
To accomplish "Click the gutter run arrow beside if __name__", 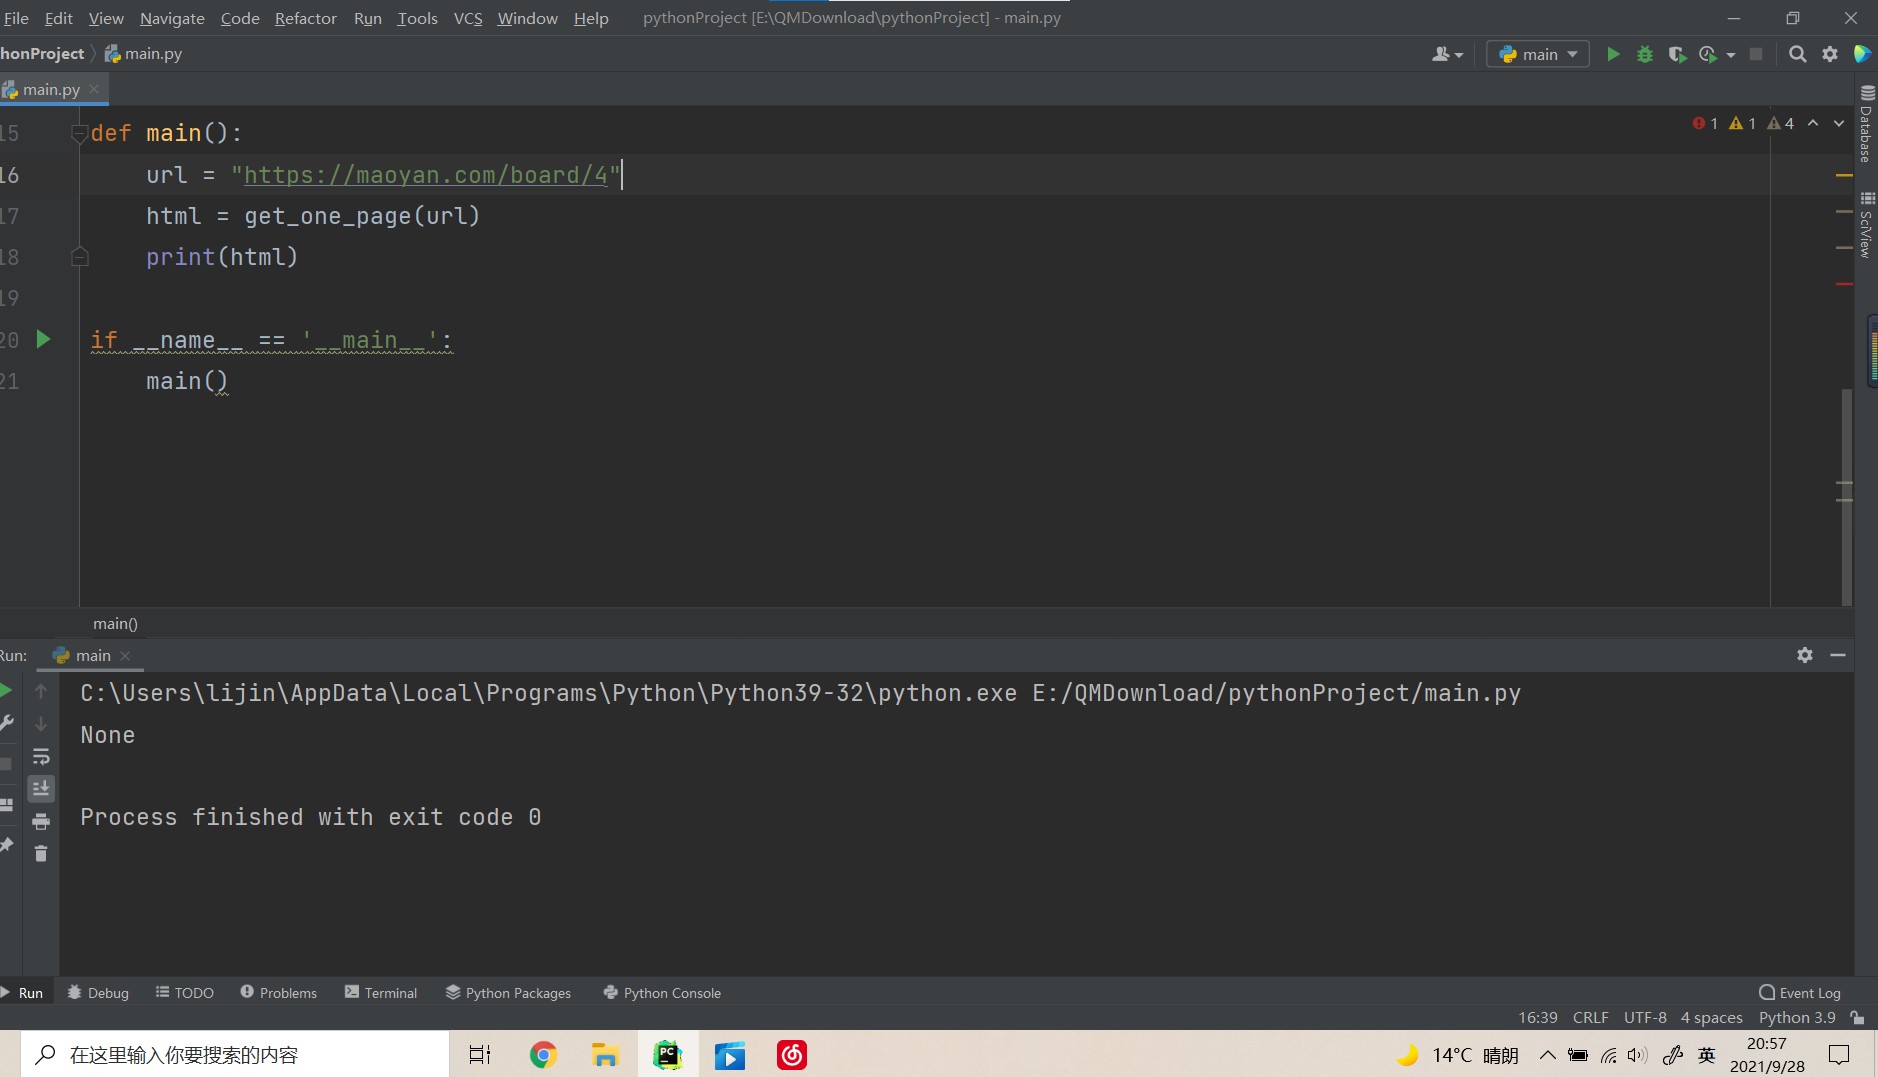I will [x=43, y=339].
